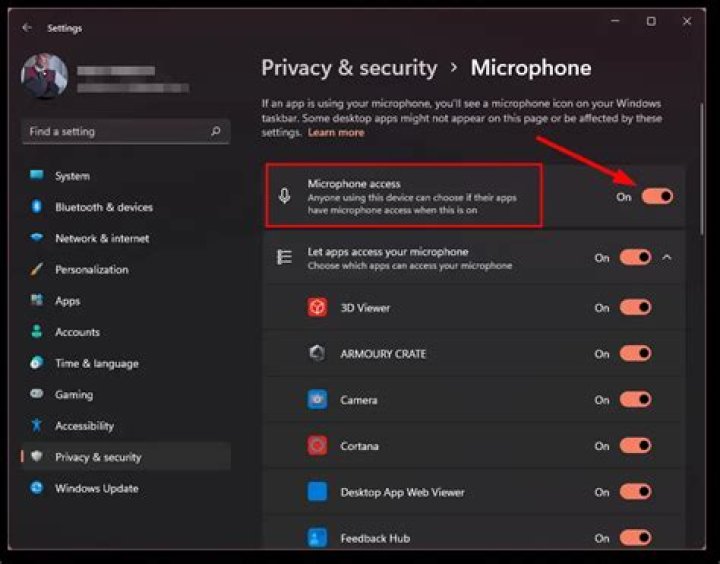
Task: Click the Desktop App Web Viewer icon
Action: [x=317, y=491]
